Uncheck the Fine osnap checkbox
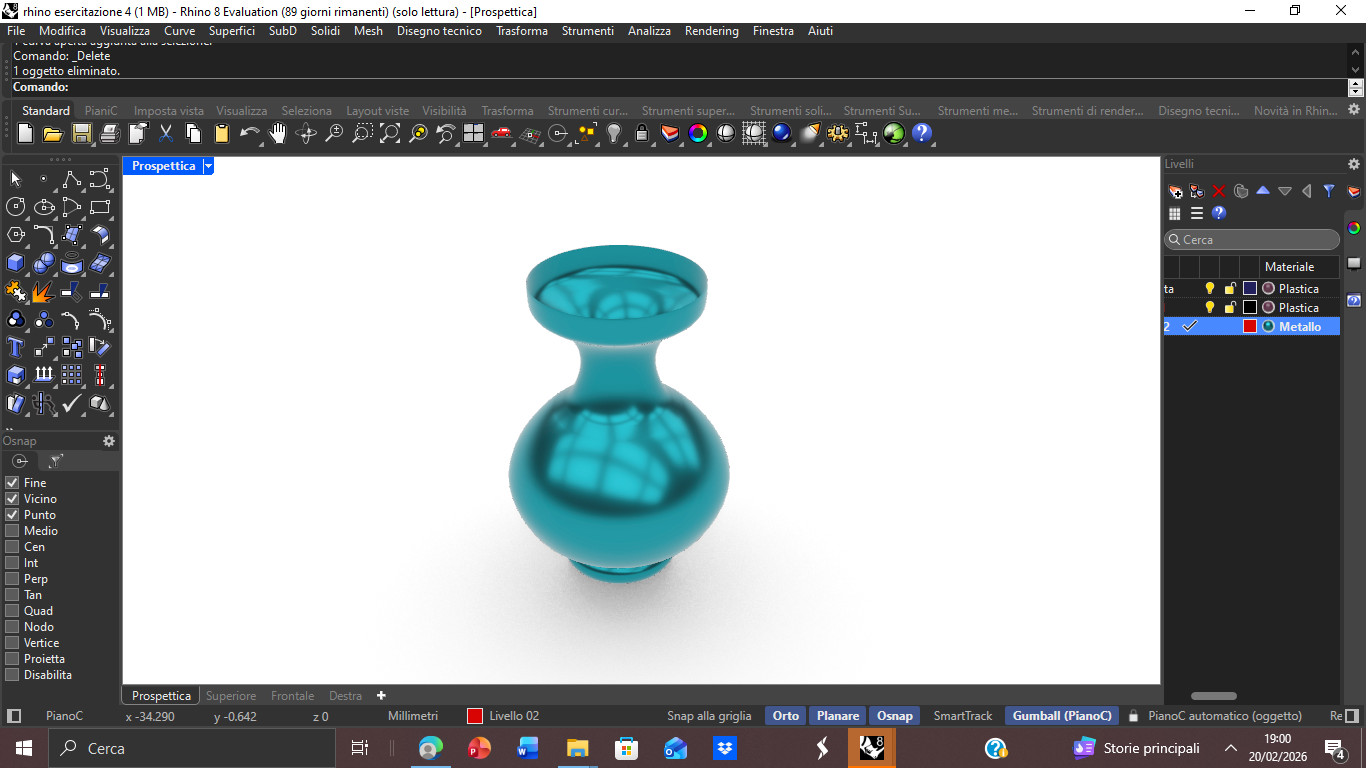 point(12,483)
